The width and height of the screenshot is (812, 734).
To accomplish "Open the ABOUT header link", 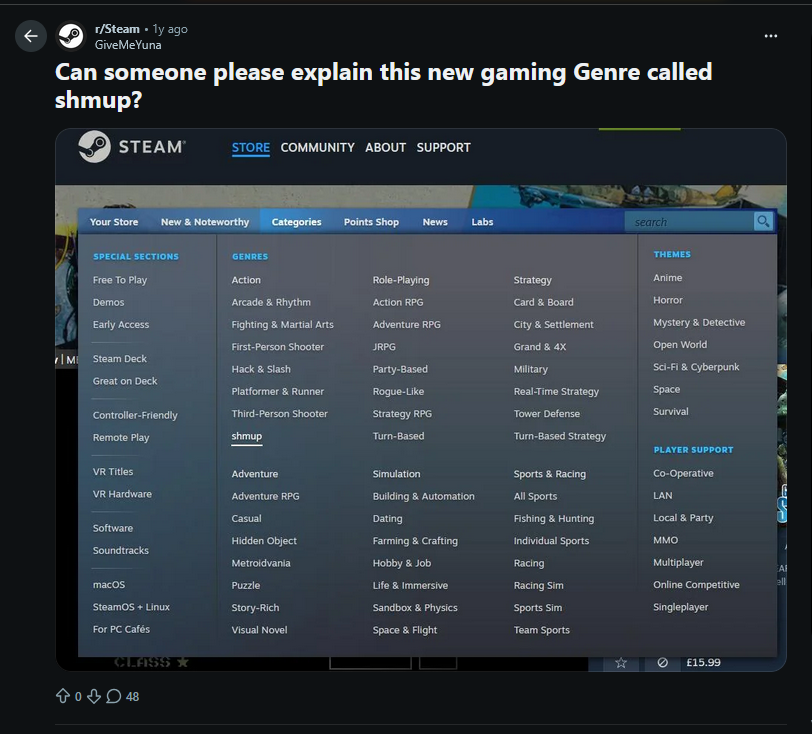I will [x=385, y=148].
